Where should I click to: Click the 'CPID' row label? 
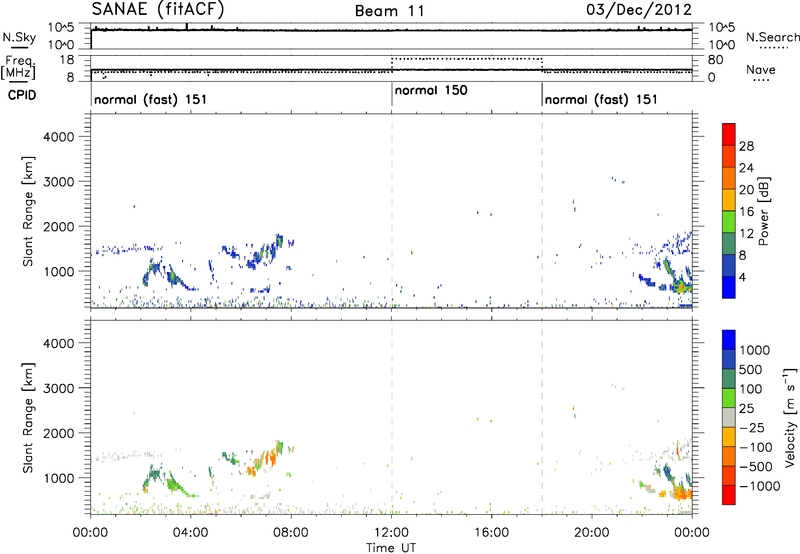click(22, 95)
